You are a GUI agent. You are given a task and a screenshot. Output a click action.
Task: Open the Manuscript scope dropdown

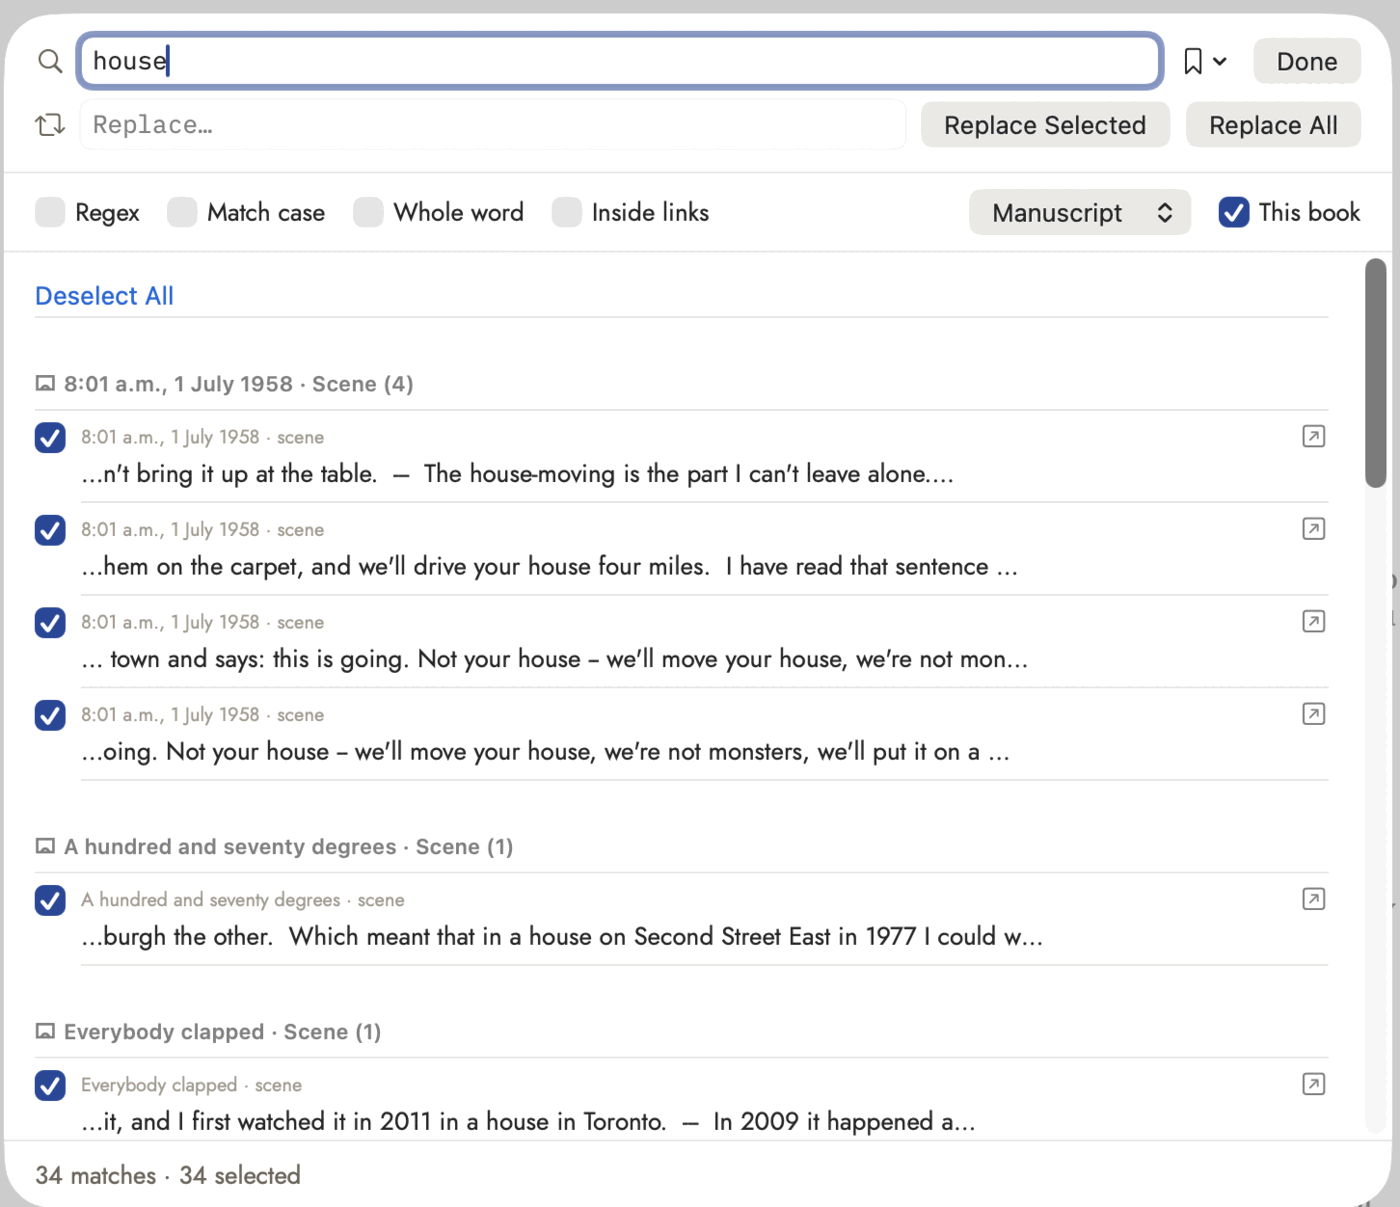pos(1080,212)
